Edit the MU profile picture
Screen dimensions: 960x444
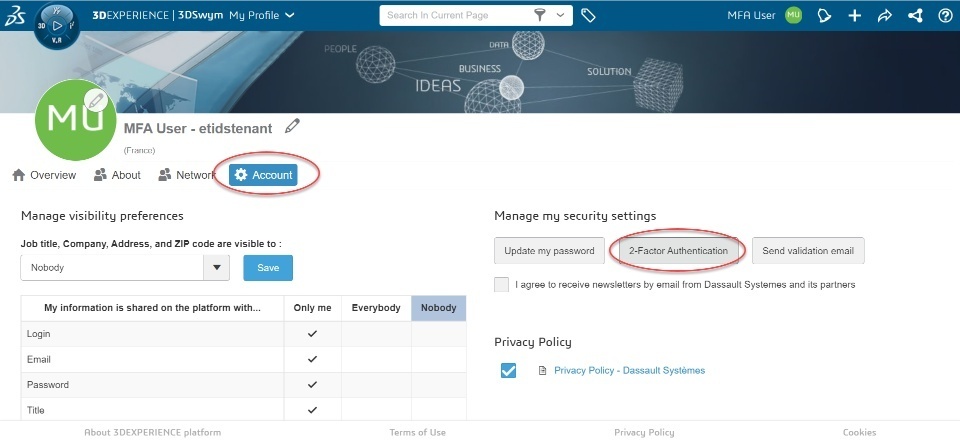click(x=96, y=100)
